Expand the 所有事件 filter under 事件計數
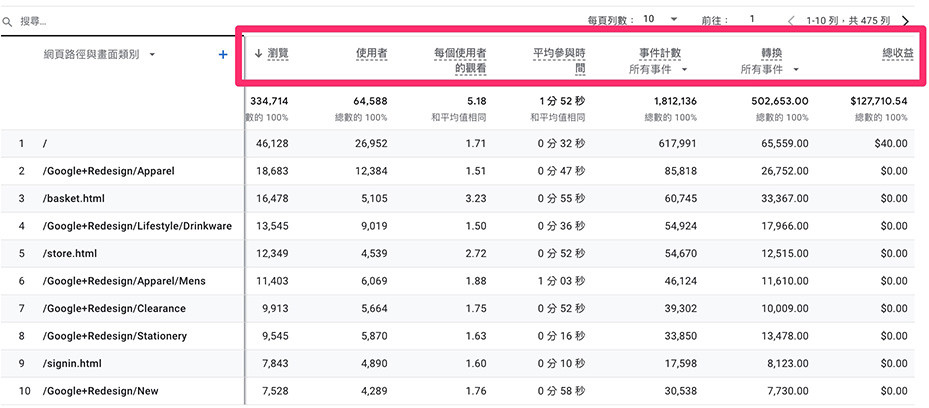The image size is (929, 408). click(658, 69)
